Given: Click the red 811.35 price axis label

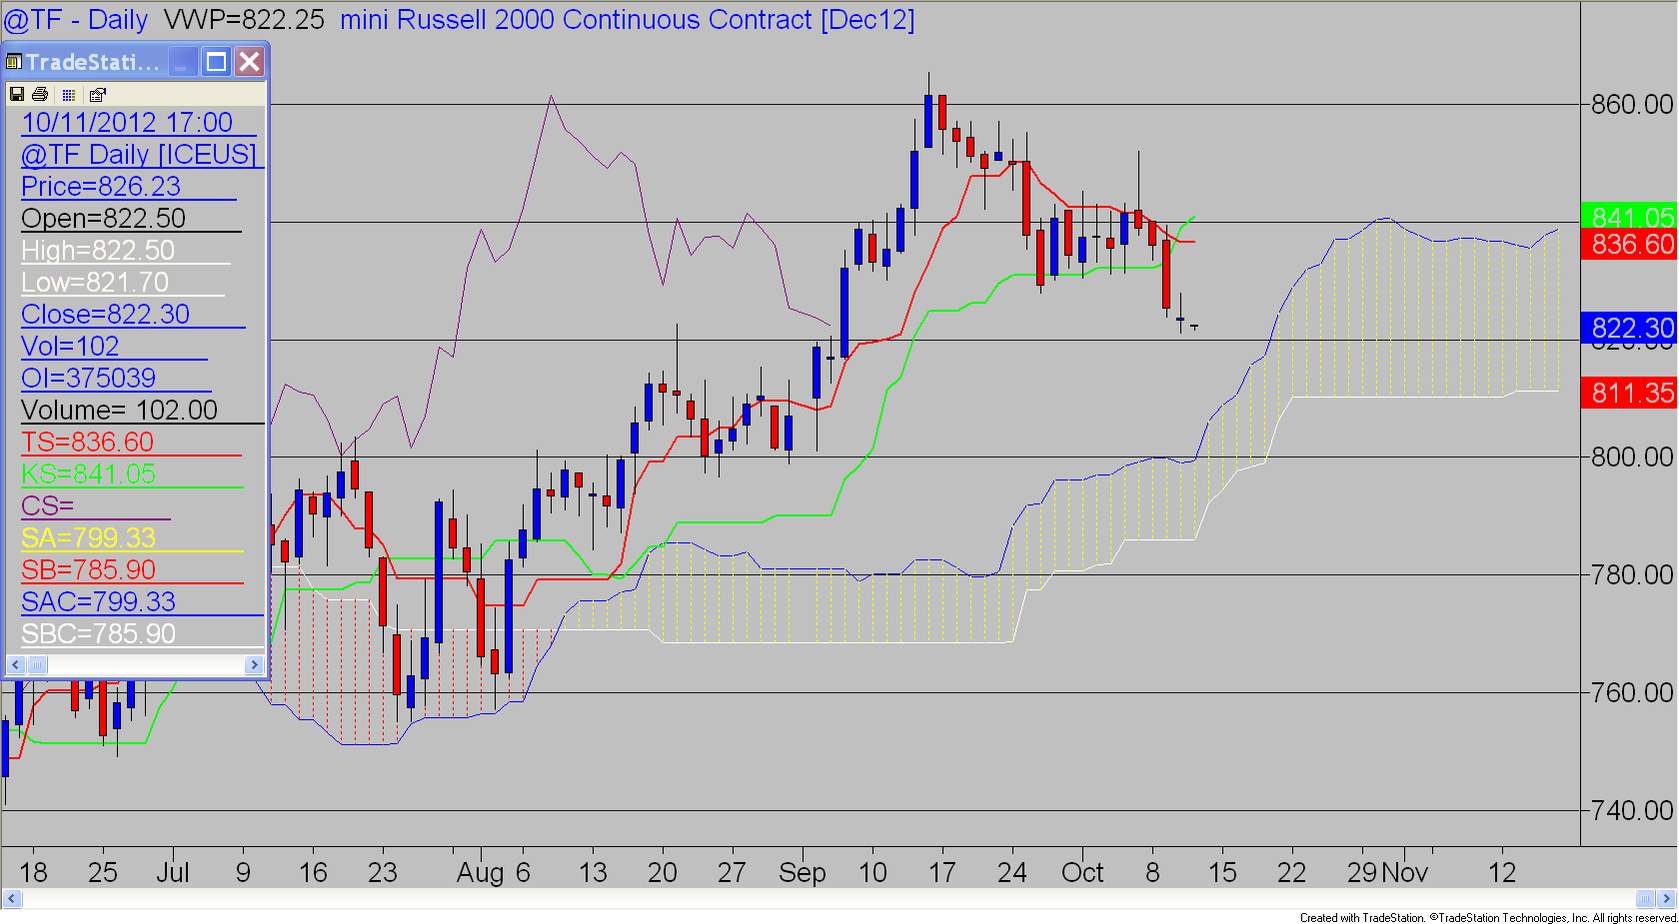Looking at the screenshot, I should [x=1631, y=392].
